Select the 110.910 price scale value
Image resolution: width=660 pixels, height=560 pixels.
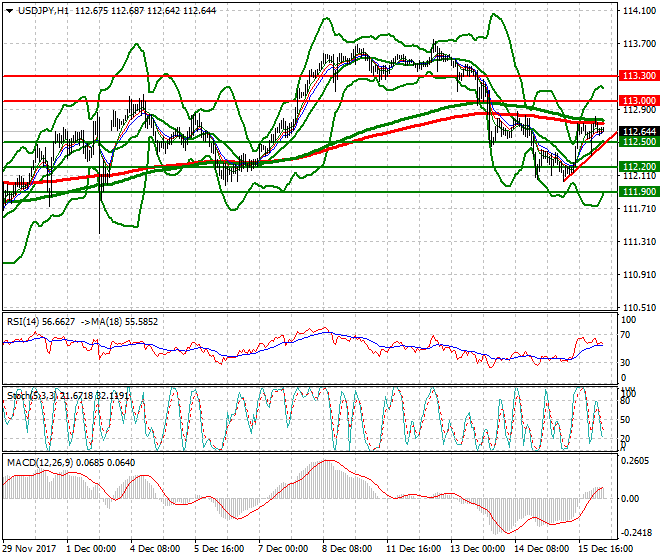[639, 275]
